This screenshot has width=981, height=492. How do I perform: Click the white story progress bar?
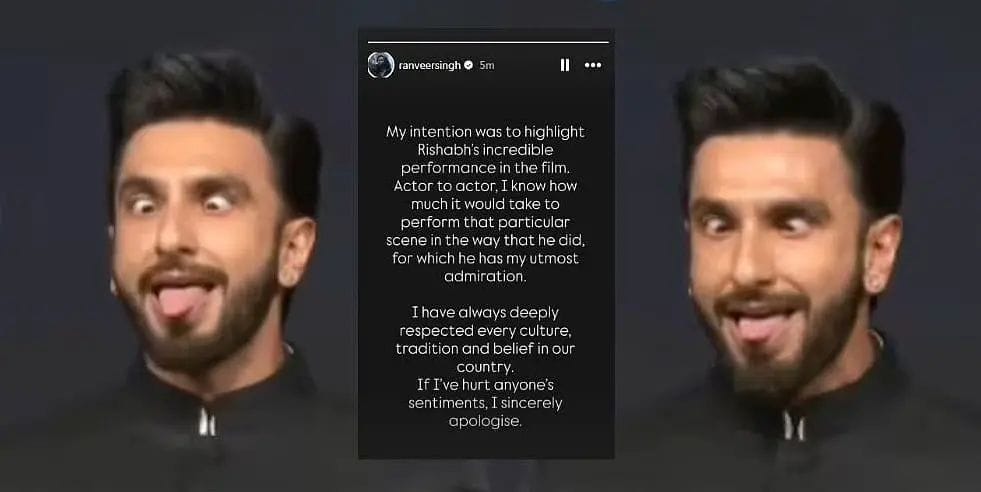488,43
